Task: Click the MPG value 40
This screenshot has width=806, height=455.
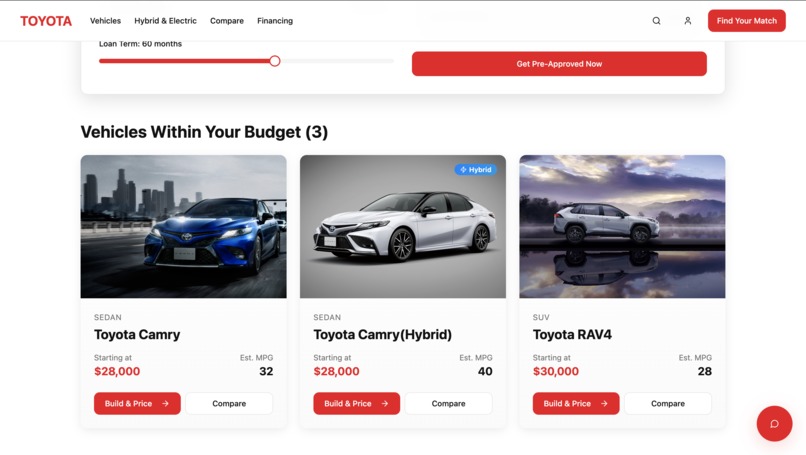Action: tap(485, 371)
